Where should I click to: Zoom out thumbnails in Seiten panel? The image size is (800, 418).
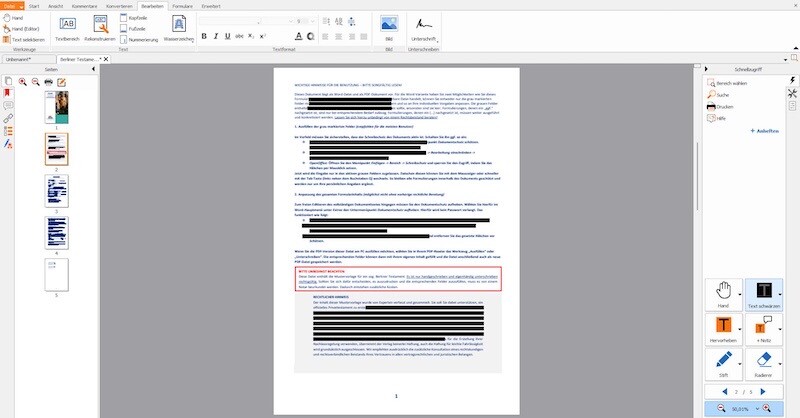coord(36,82)
